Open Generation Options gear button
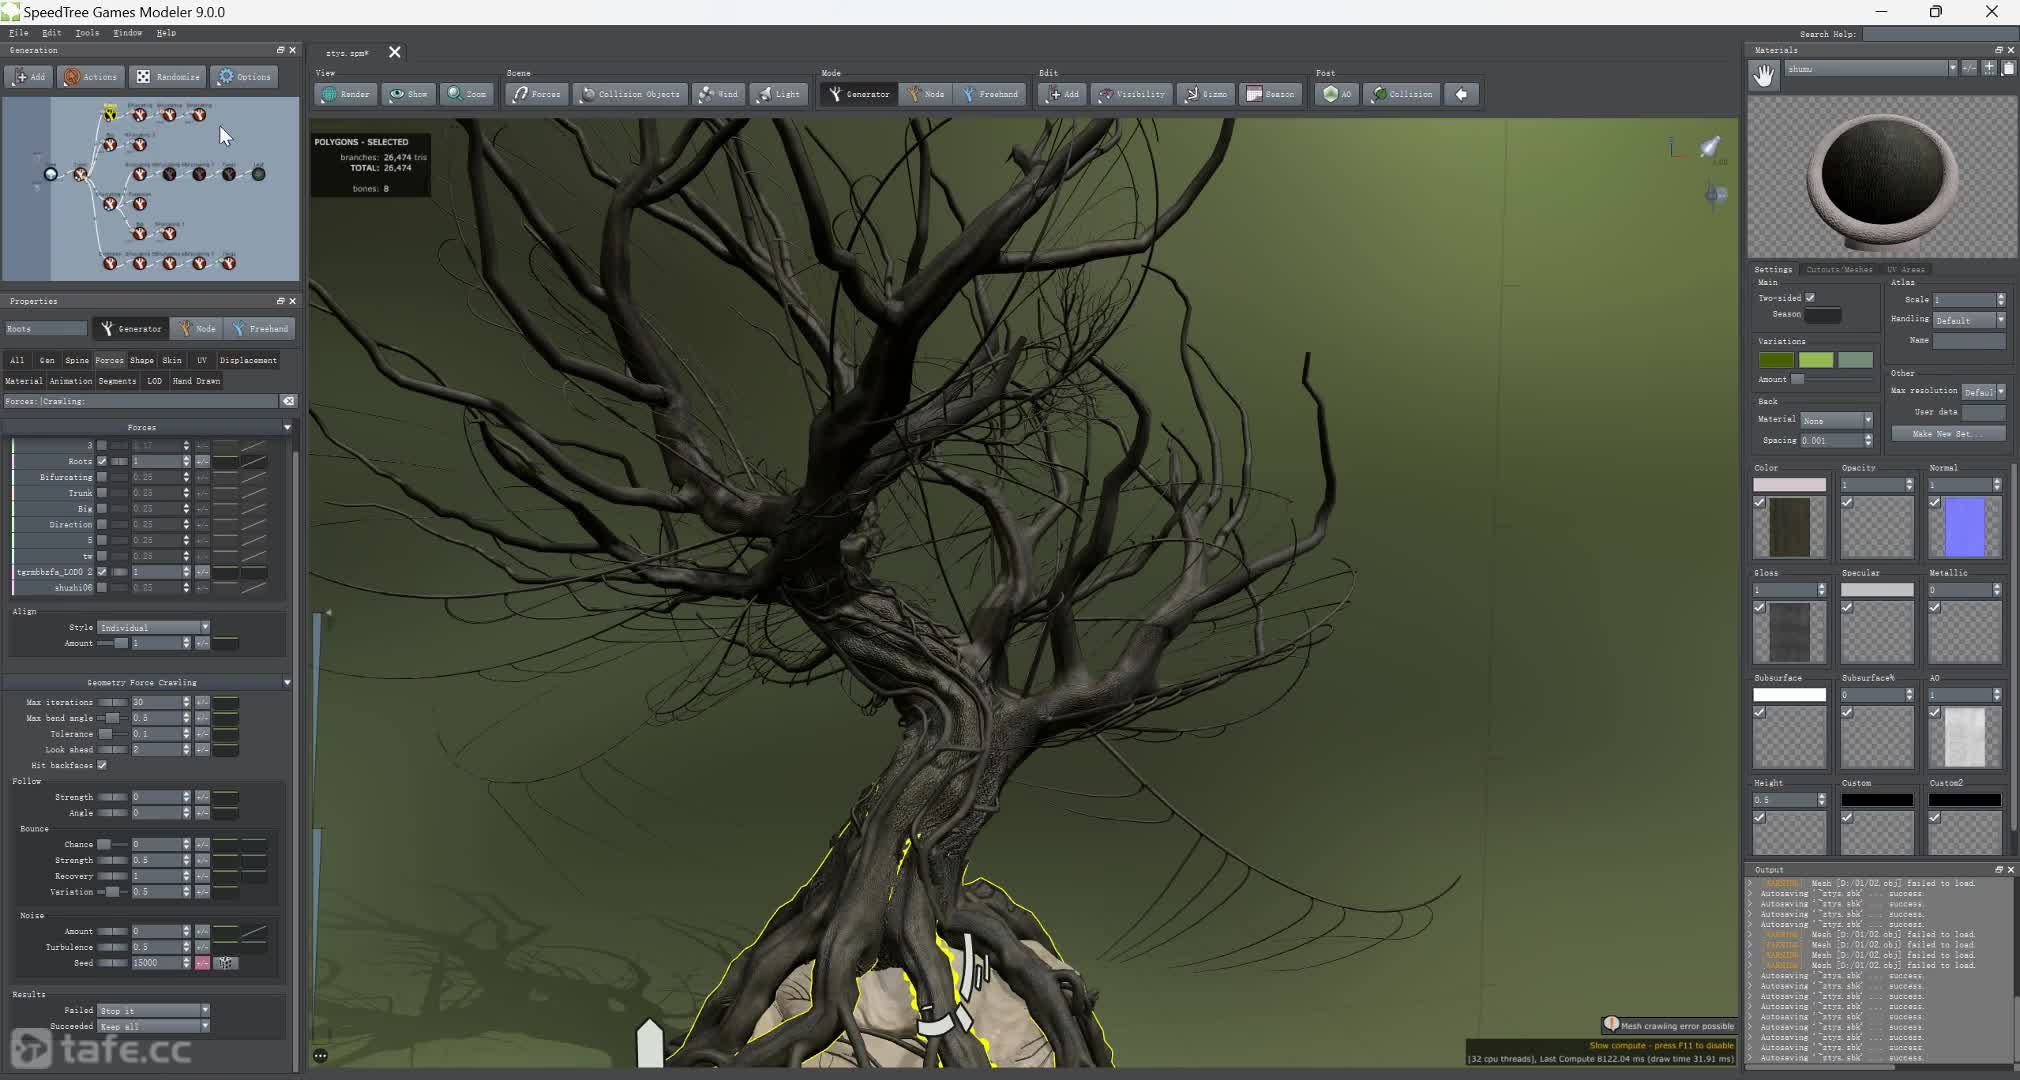2020x1080 pixels. click(244, 77)
